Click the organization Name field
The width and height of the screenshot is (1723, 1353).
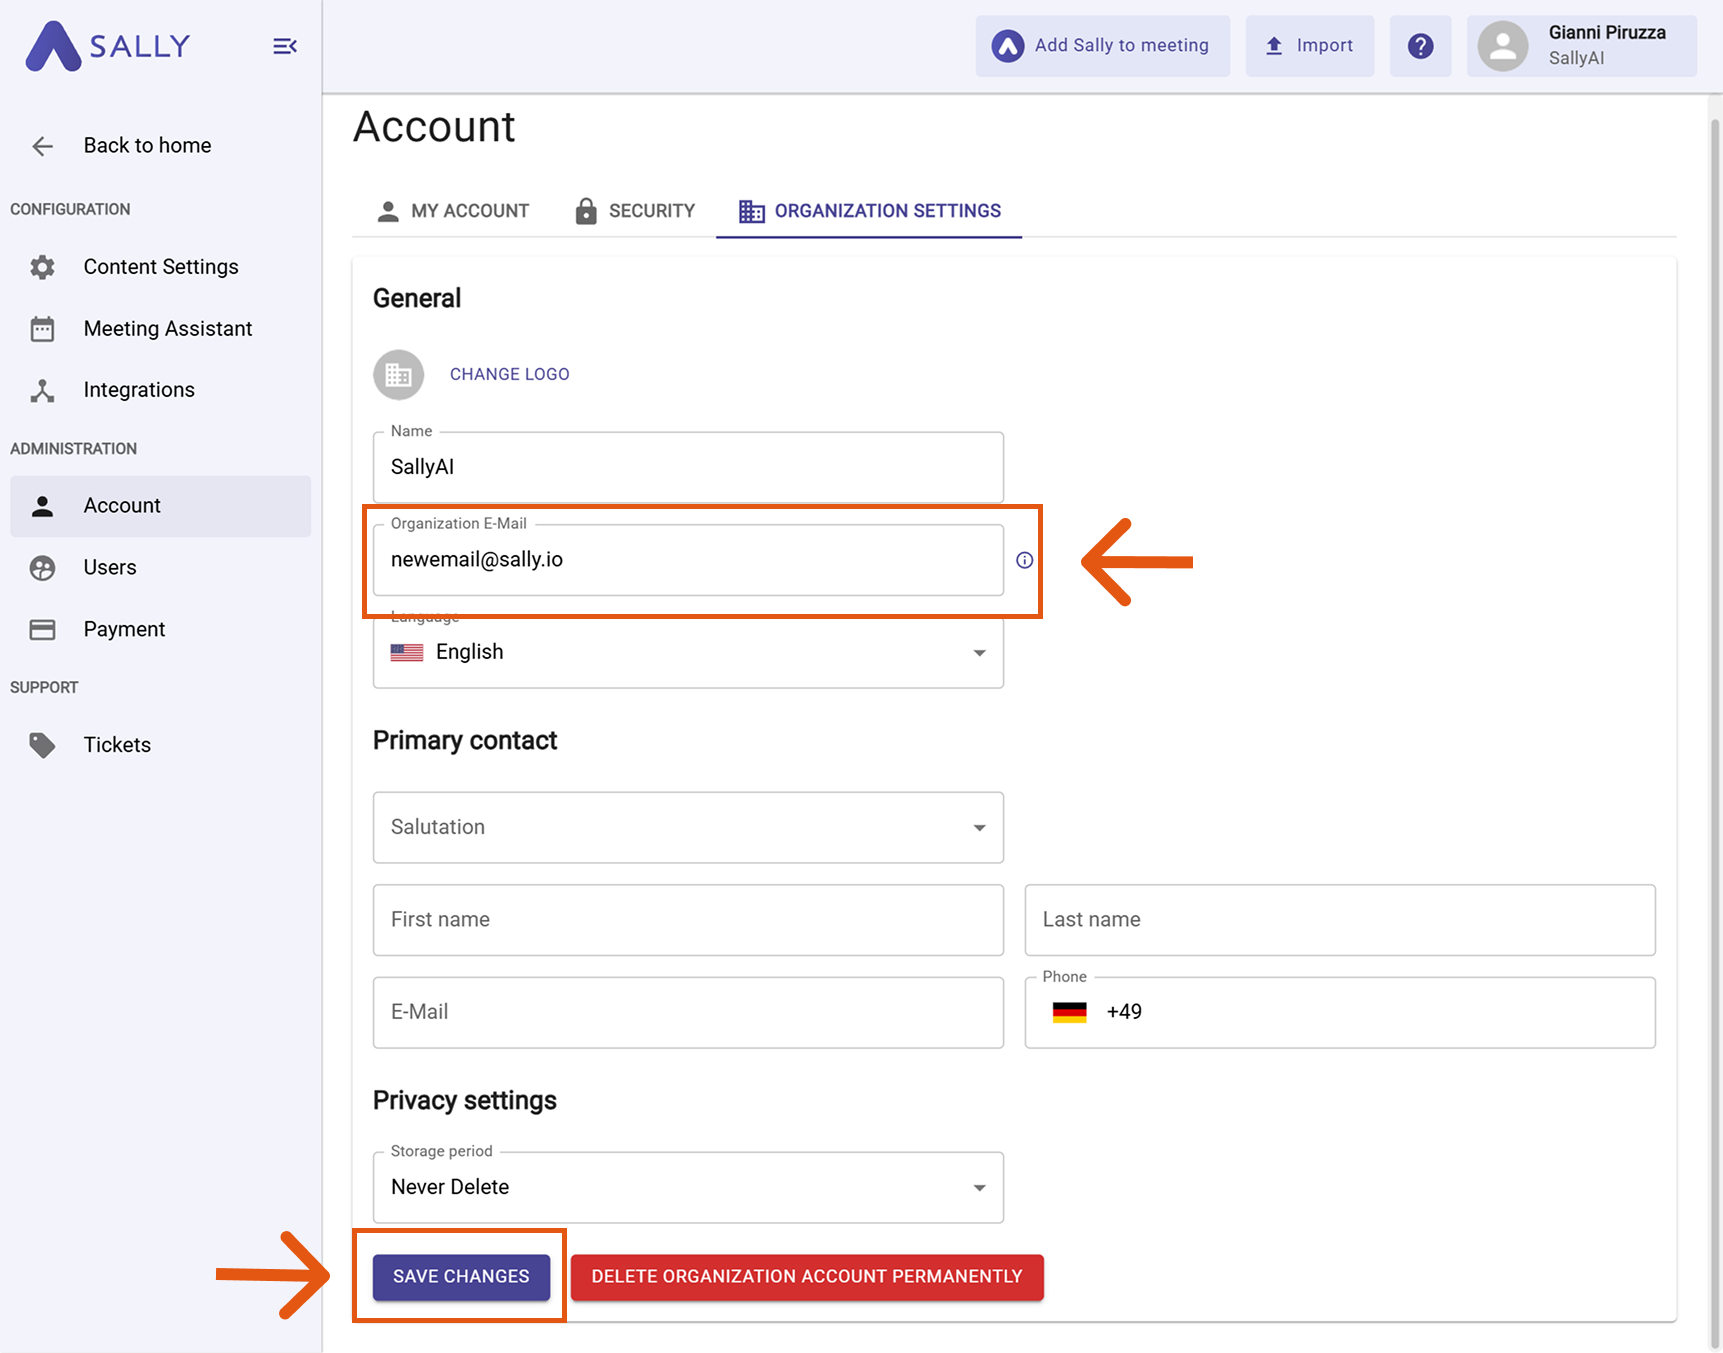[x=688, y=467]
